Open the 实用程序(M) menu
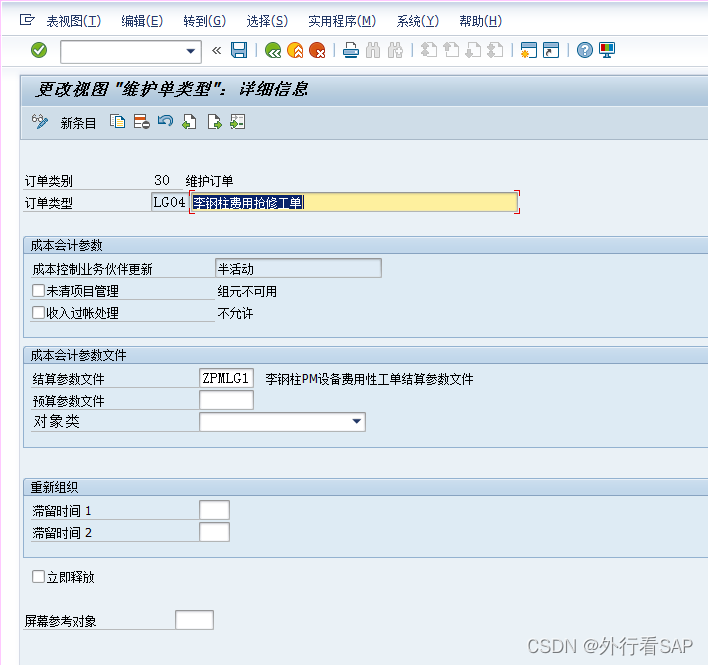This screenshot has width=708, height=665. [342, 21]
